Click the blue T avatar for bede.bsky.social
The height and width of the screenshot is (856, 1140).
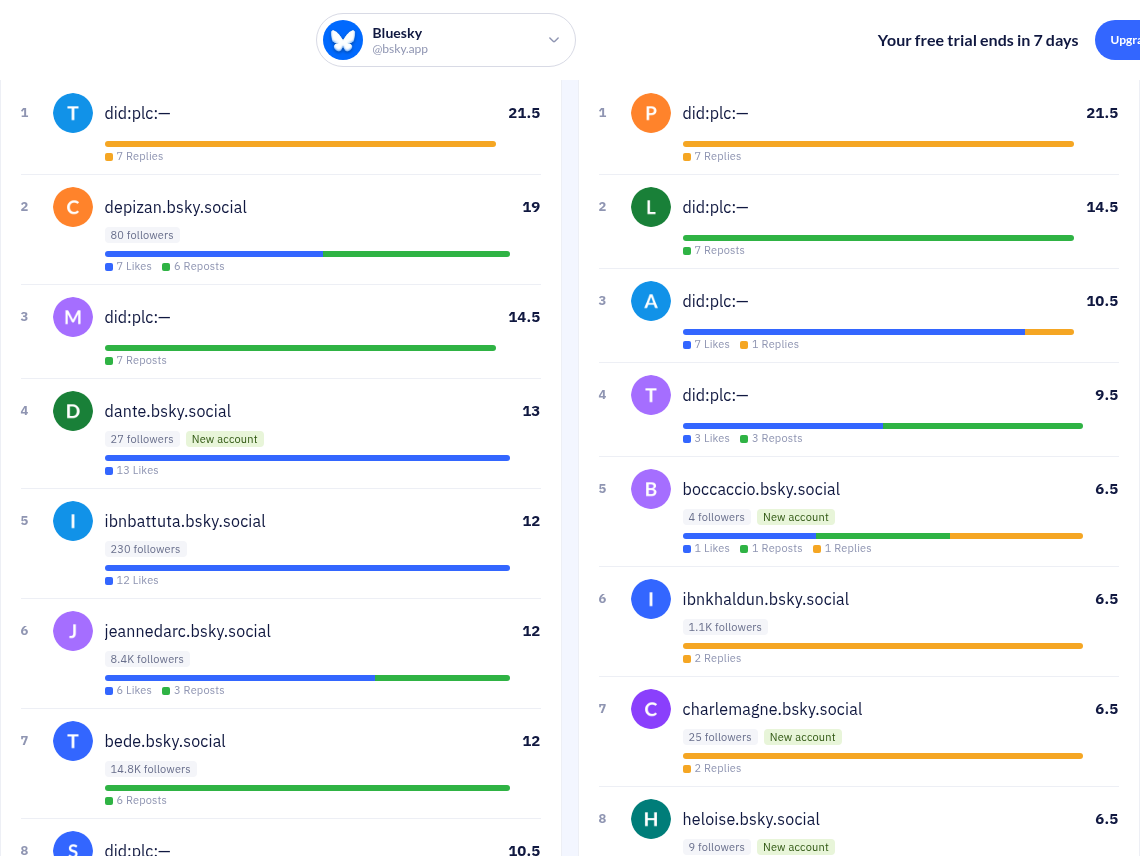tap(73, 740)
